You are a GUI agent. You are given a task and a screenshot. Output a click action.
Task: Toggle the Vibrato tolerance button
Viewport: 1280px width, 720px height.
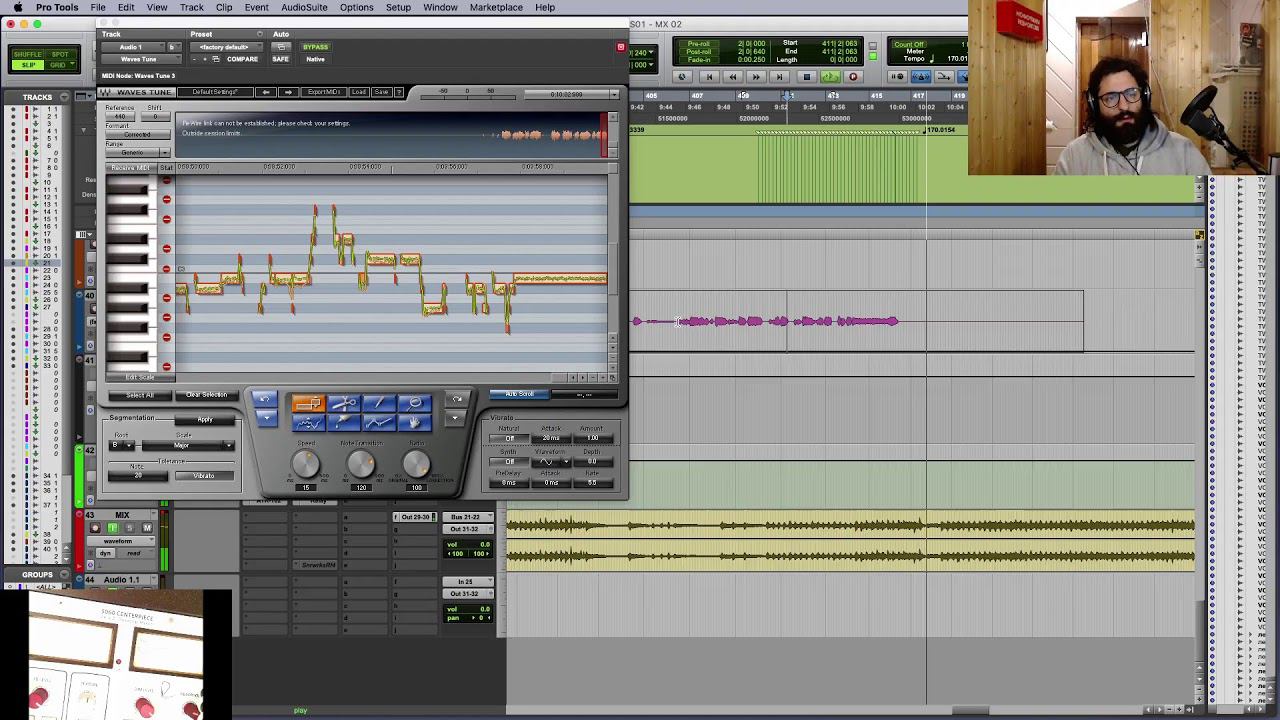tap(203, 476)
